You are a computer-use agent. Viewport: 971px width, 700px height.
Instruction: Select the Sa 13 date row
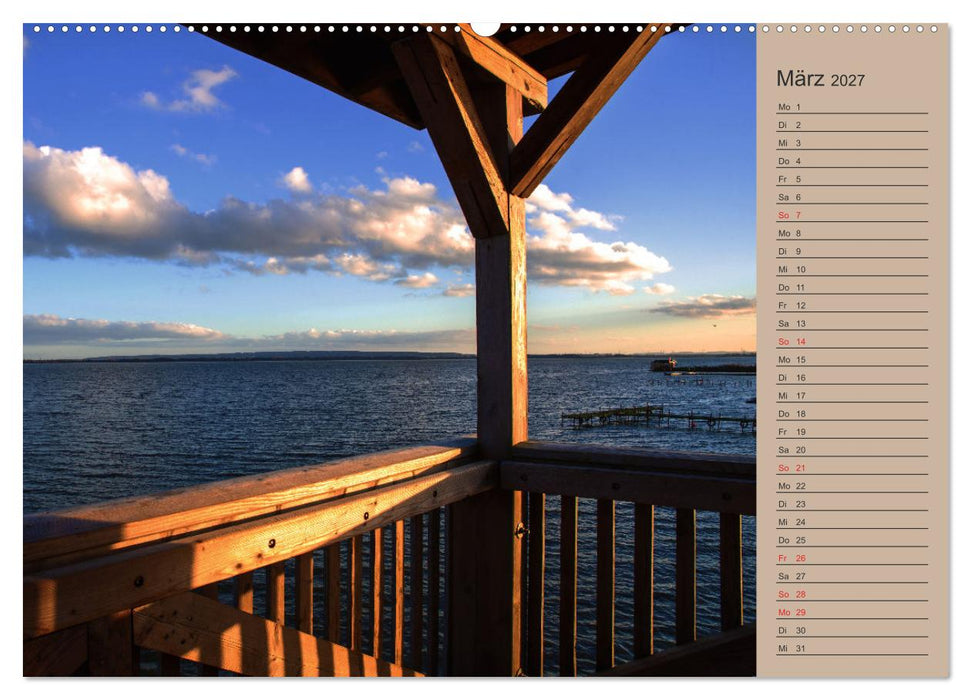pyautogui.click(x=852, y=323)
